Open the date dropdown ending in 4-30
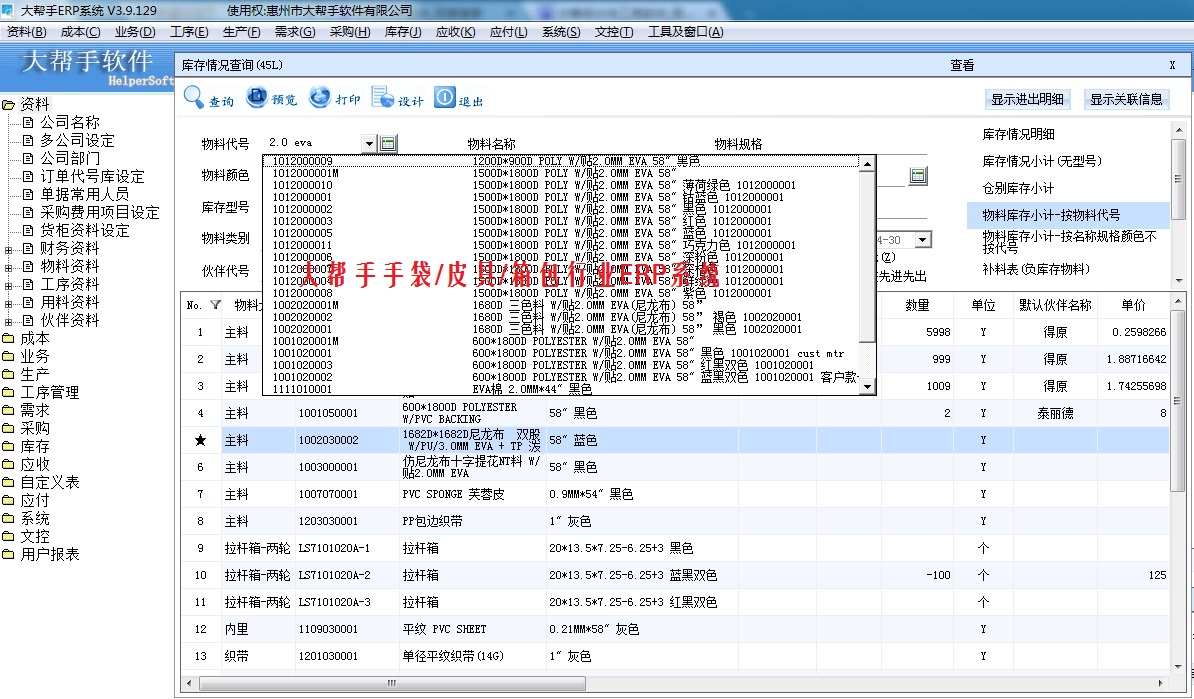 click(923, 240)
